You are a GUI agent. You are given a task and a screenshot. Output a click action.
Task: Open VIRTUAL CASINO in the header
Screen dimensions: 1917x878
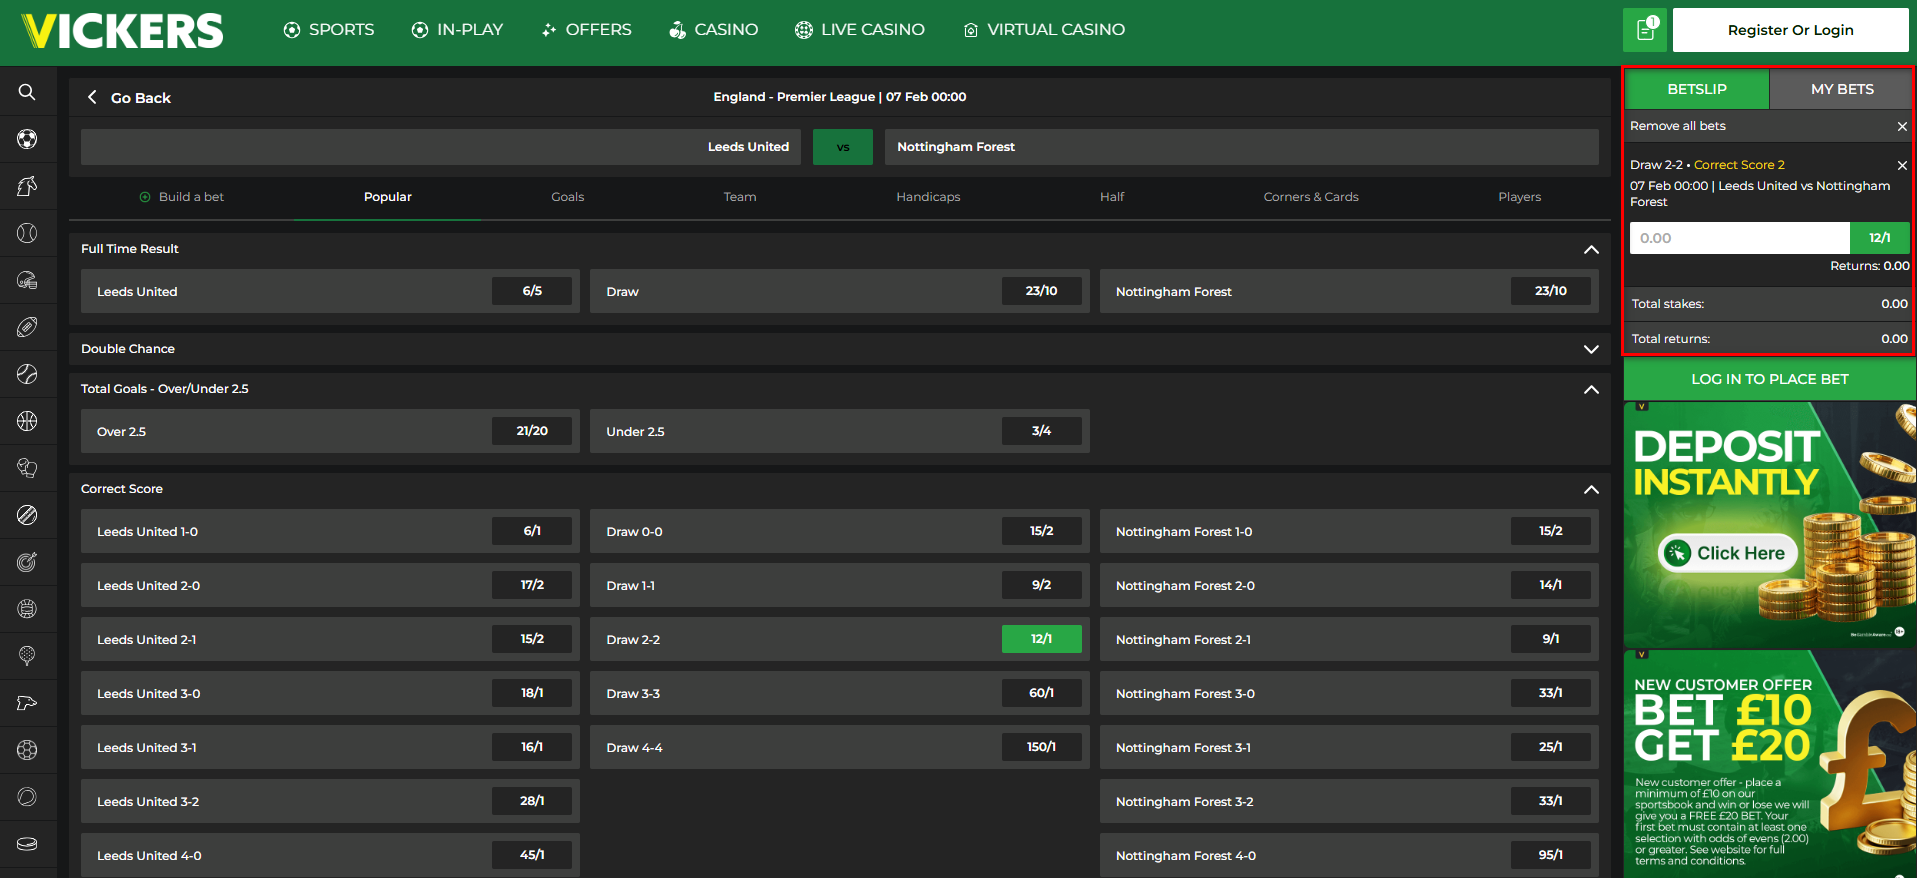(1044, 30)
